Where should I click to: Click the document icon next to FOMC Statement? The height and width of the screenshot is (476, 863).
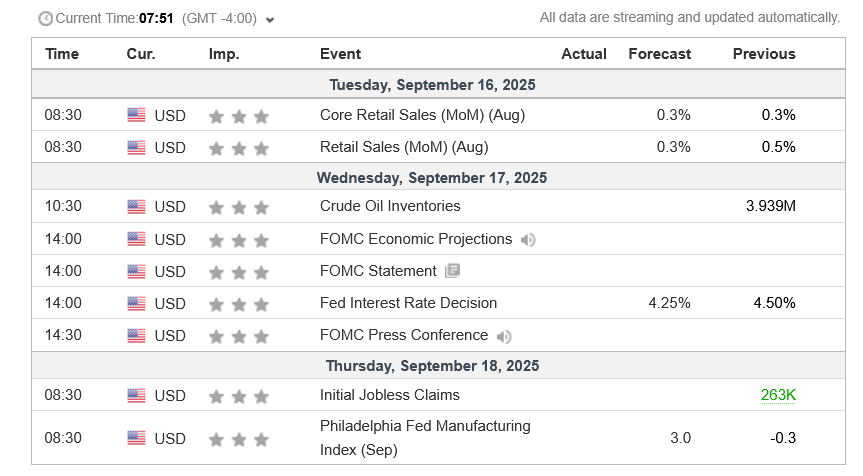[452, 271]
